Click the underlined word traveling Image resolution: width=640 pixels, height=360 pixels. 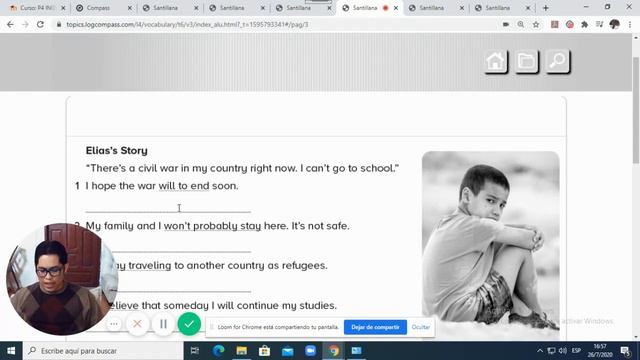pyautogui.click(x=150, y=265)
